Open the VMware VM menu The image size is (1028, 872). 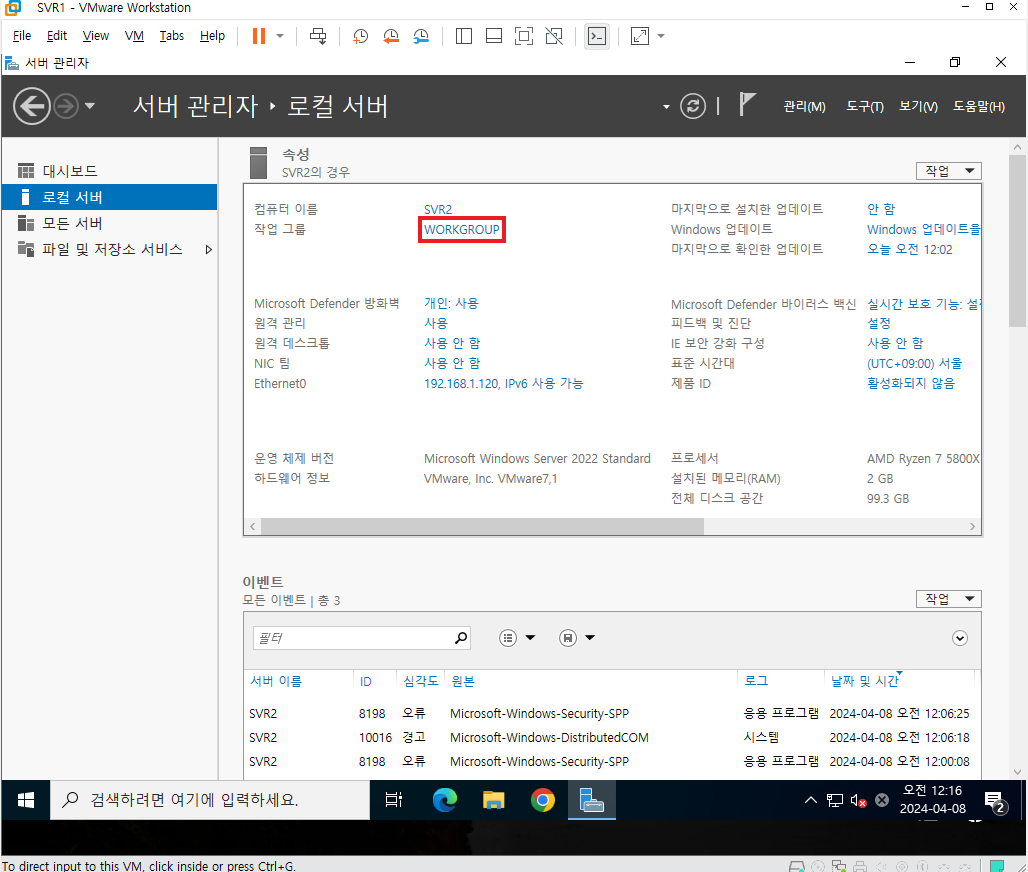[134, 36]
